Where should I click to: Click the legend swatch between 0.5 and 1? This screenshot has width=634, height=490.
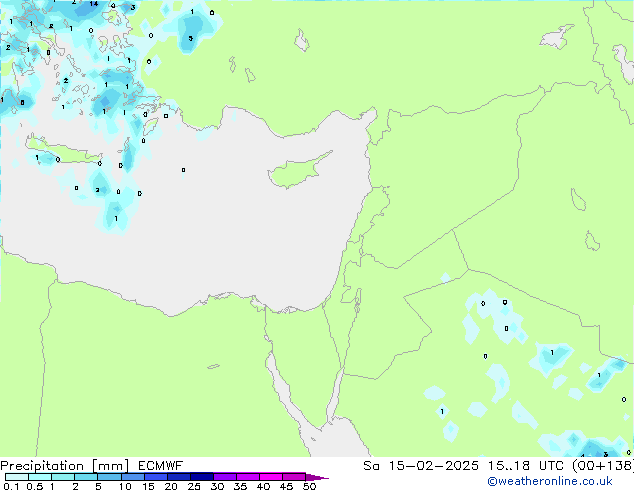[40, 477]
